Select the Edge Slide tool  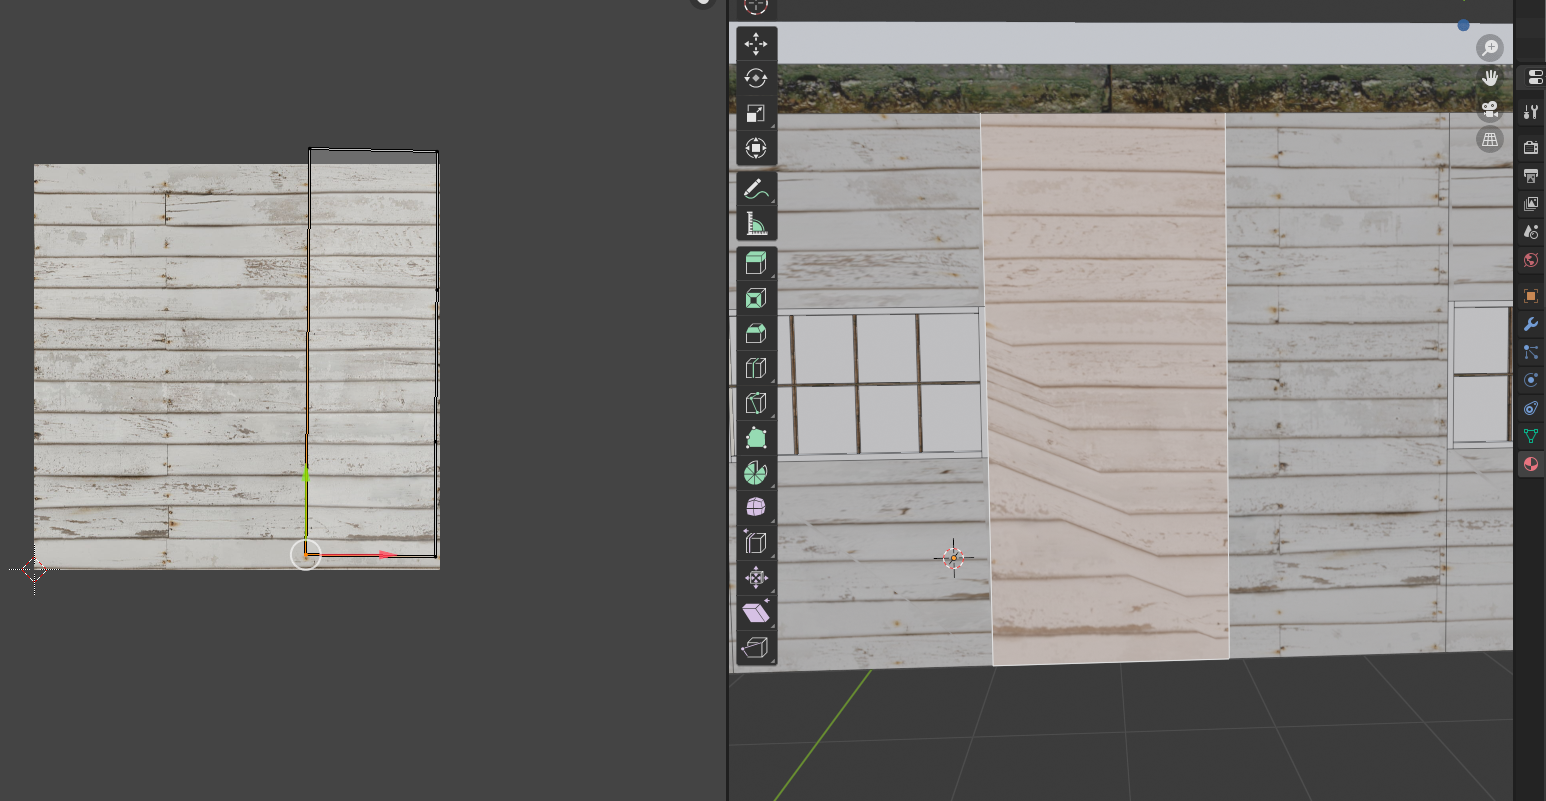756,542
